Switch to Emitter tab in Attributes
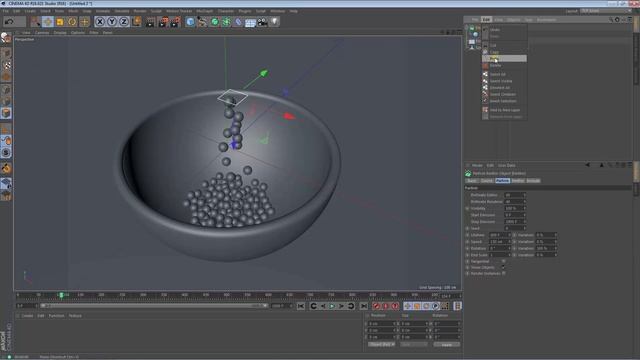 (x=518, y=180)
